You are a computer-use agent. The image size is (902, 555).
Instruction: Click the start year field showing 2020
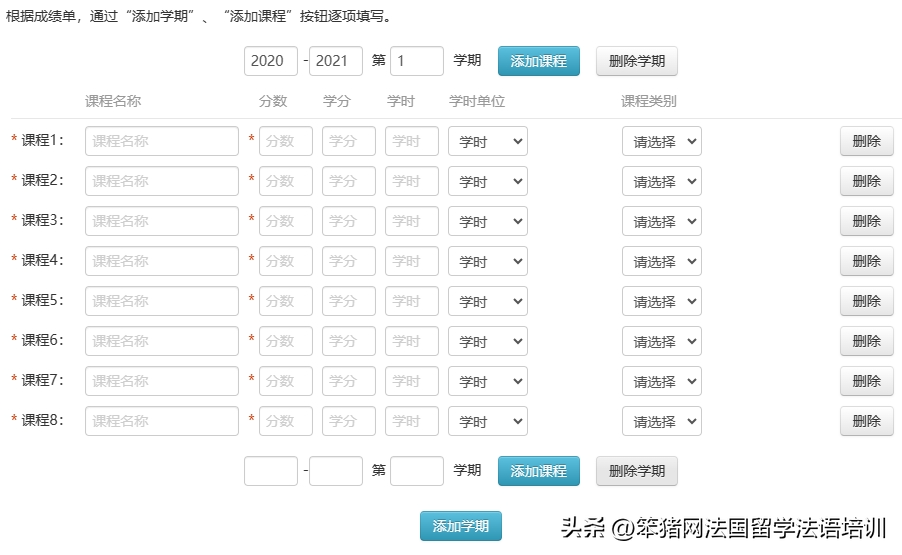click(270, 61)
